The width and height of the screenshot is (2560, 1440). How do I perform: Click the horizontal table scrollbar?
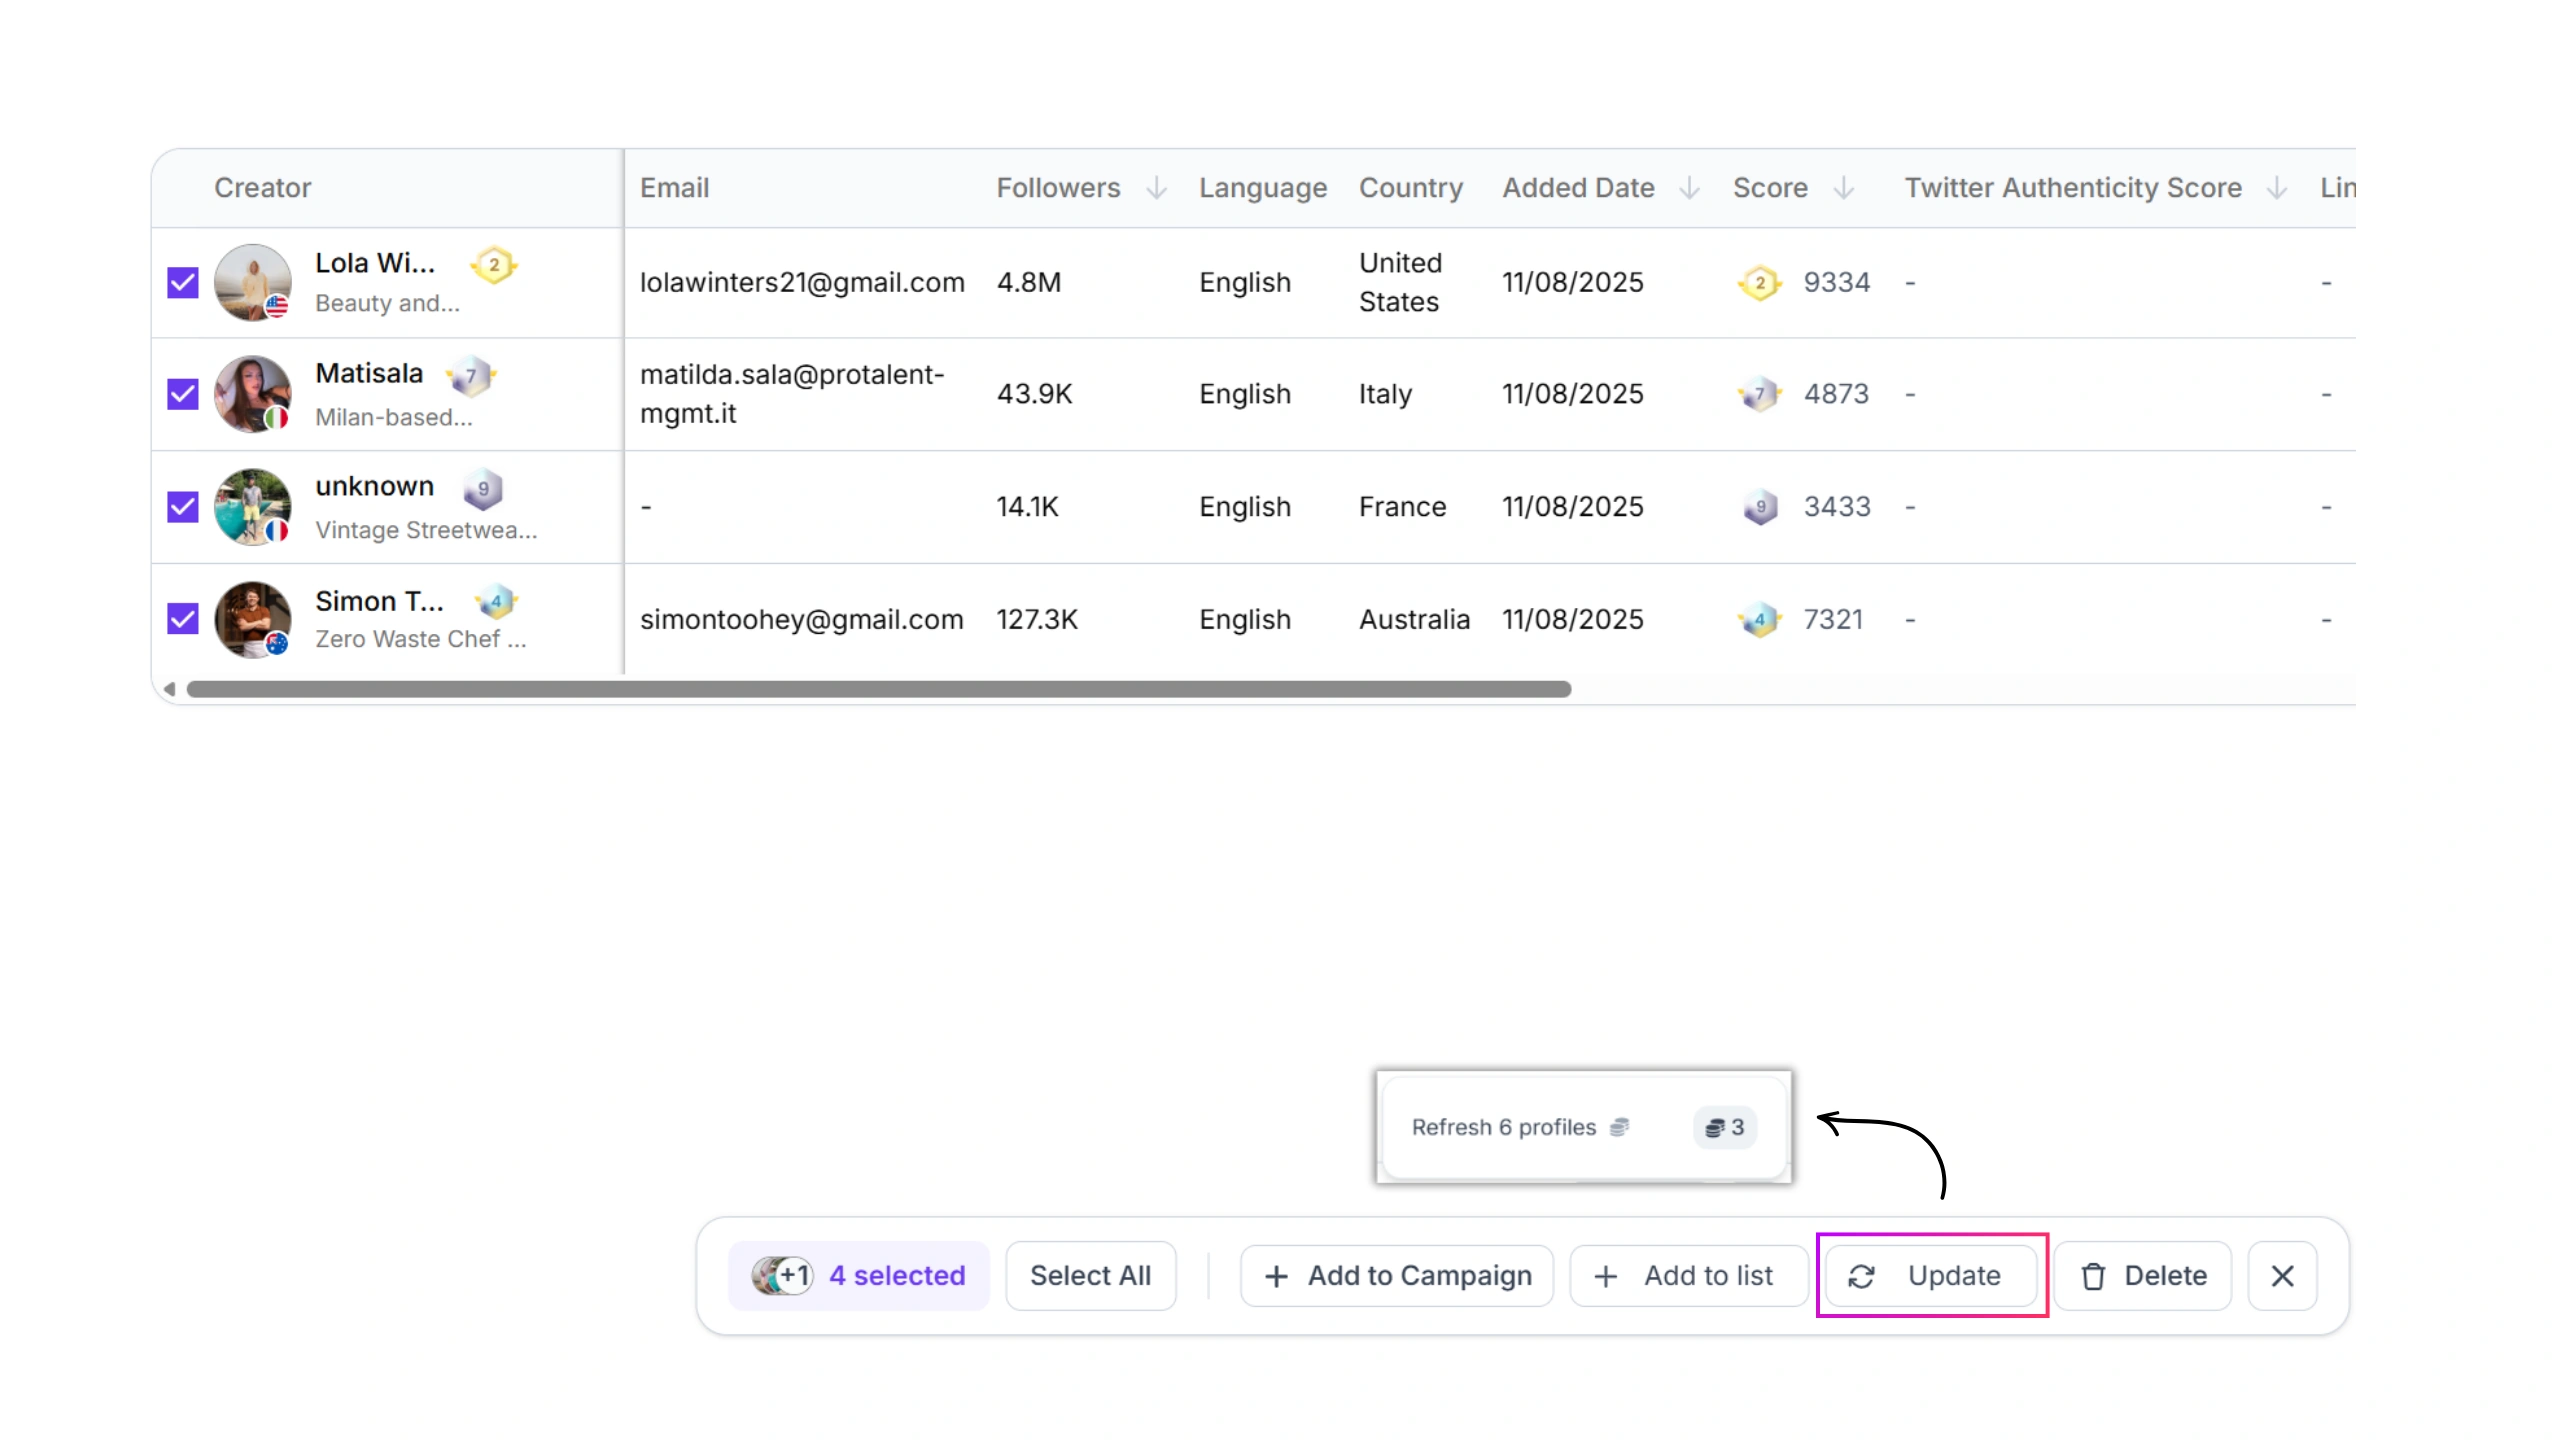(x=878, y=689)
